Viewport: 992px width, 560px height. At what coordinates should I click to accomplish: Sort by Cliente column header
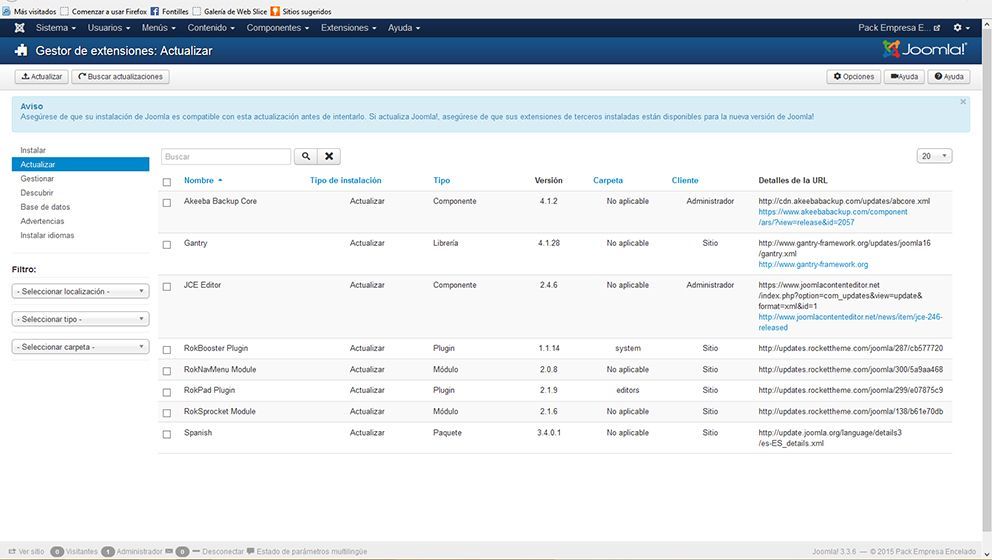(685, 180)
